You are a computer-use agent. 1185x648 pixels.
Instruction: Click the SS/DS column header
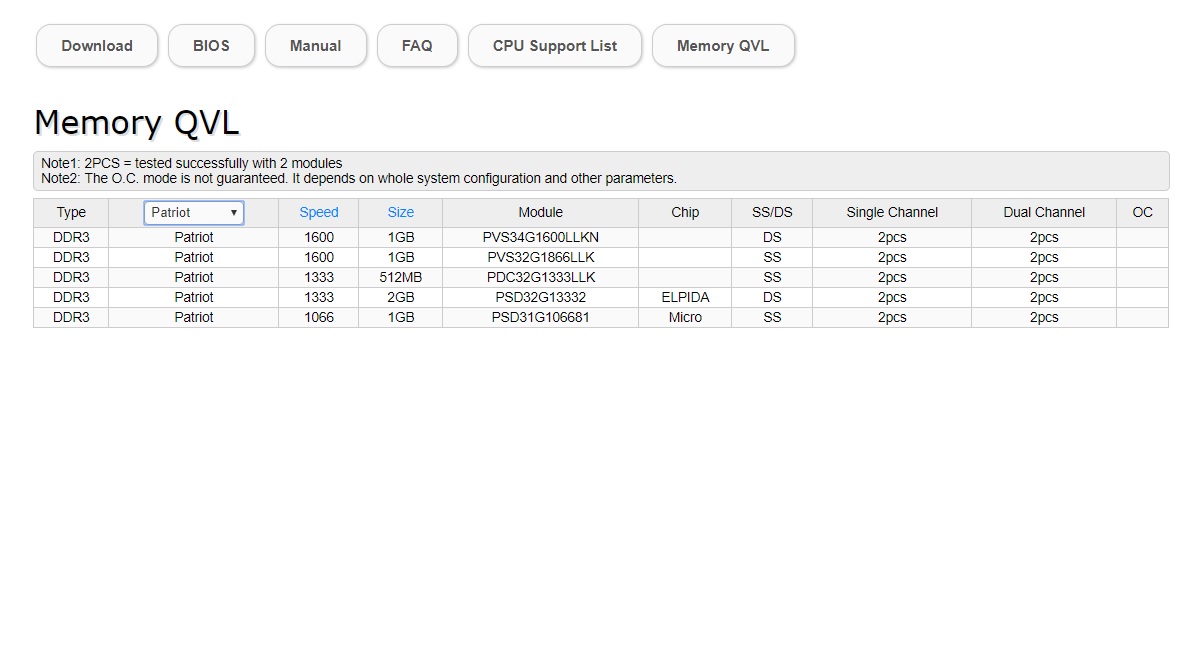pos(772,212)
